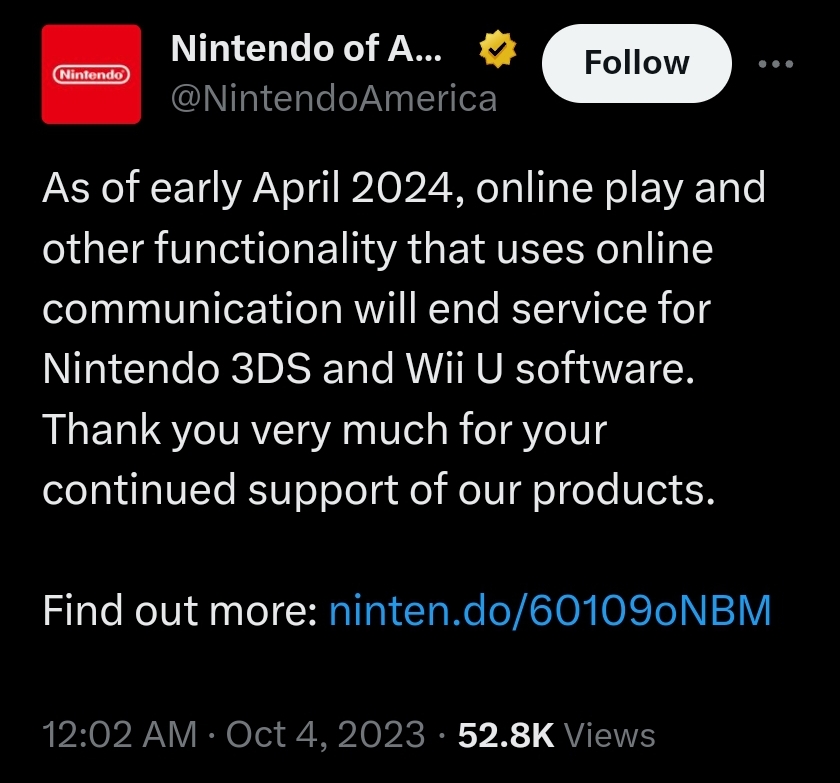This screenshot has height=783, width=840.
Task: Click the 'Thank you very much for your' line
Action: (325, 431)
